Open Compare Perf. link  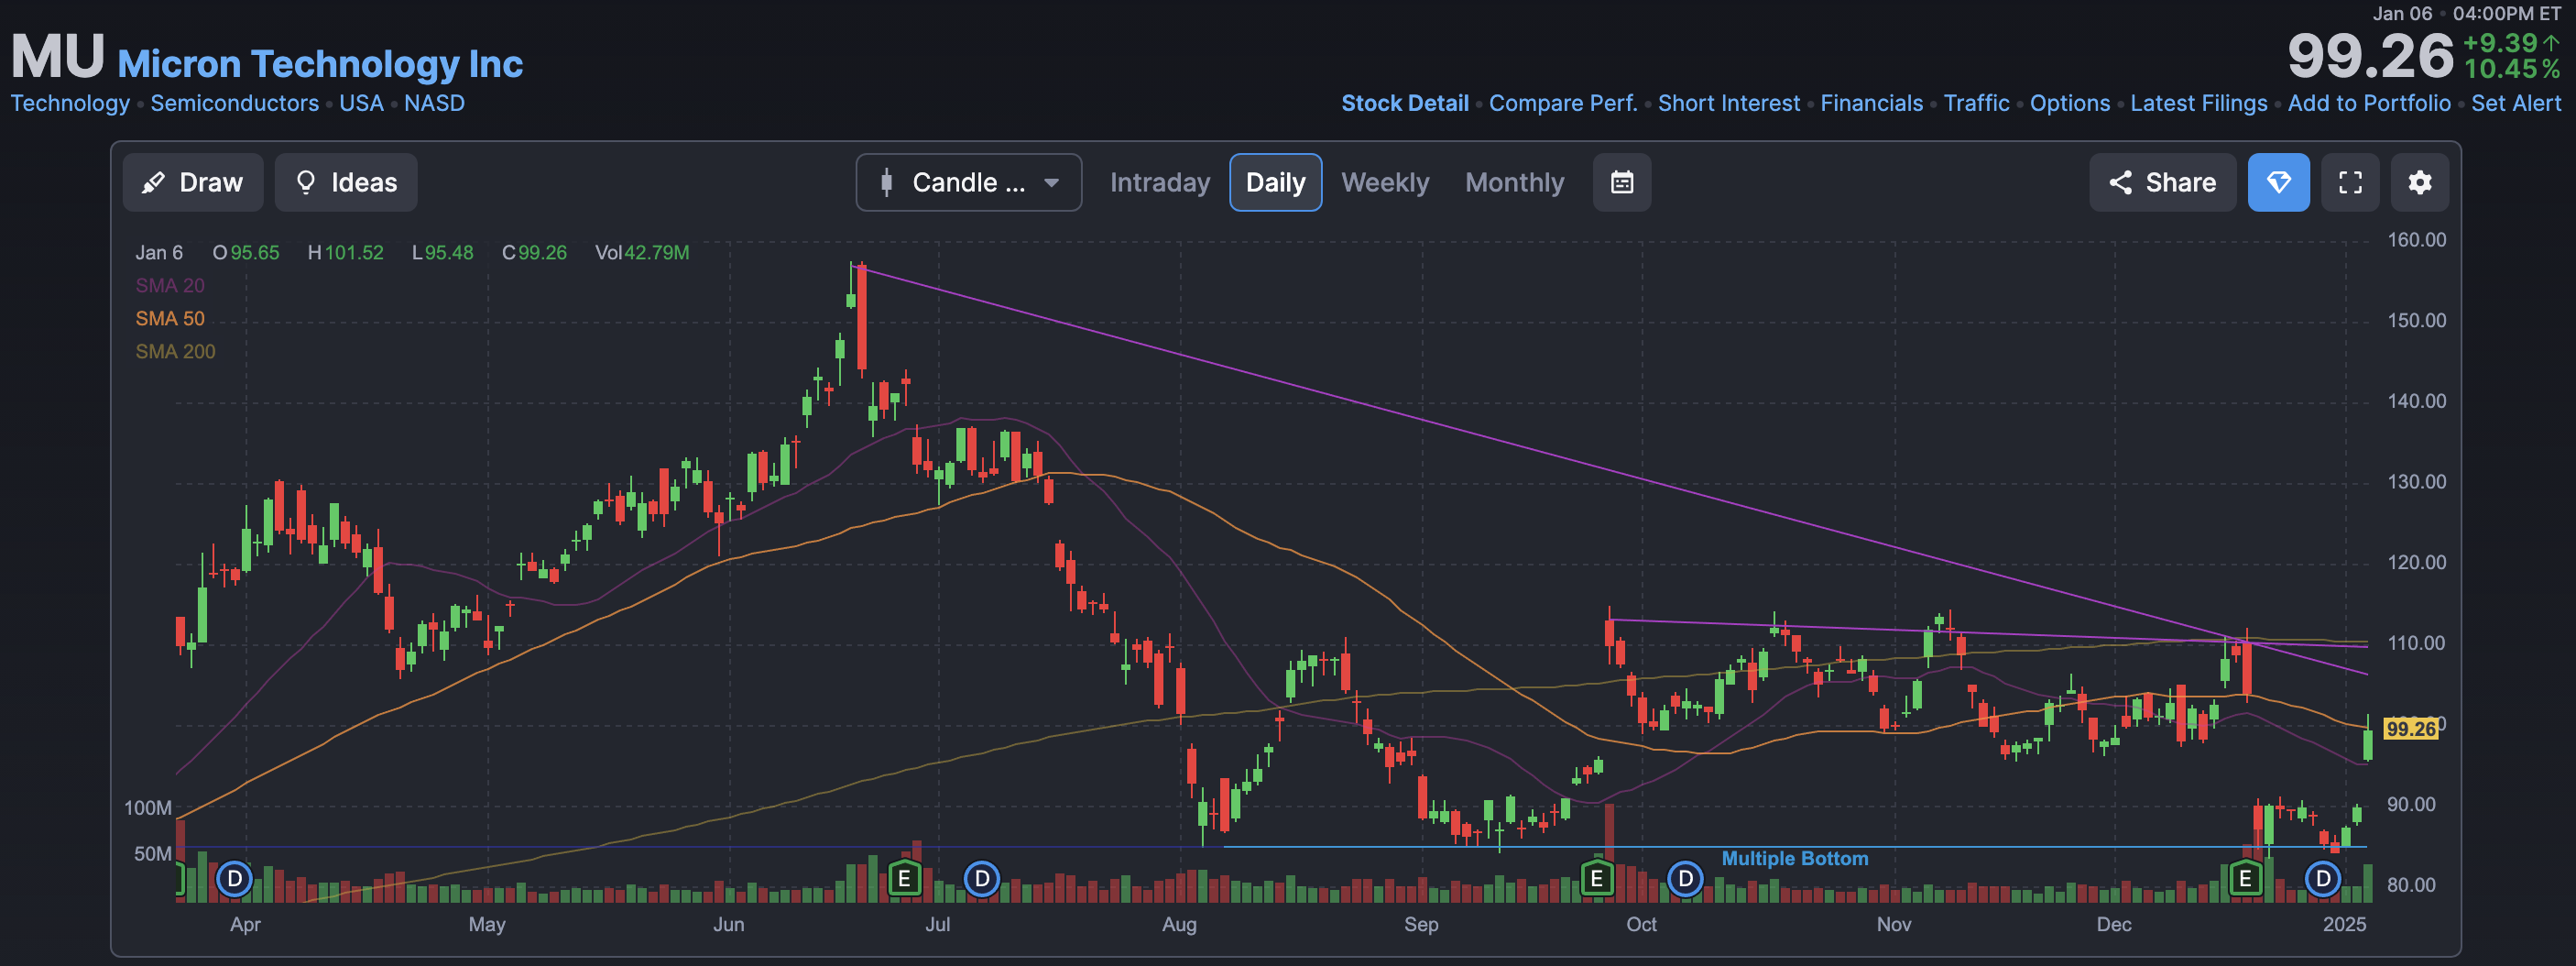click(x=1562, y=103)
